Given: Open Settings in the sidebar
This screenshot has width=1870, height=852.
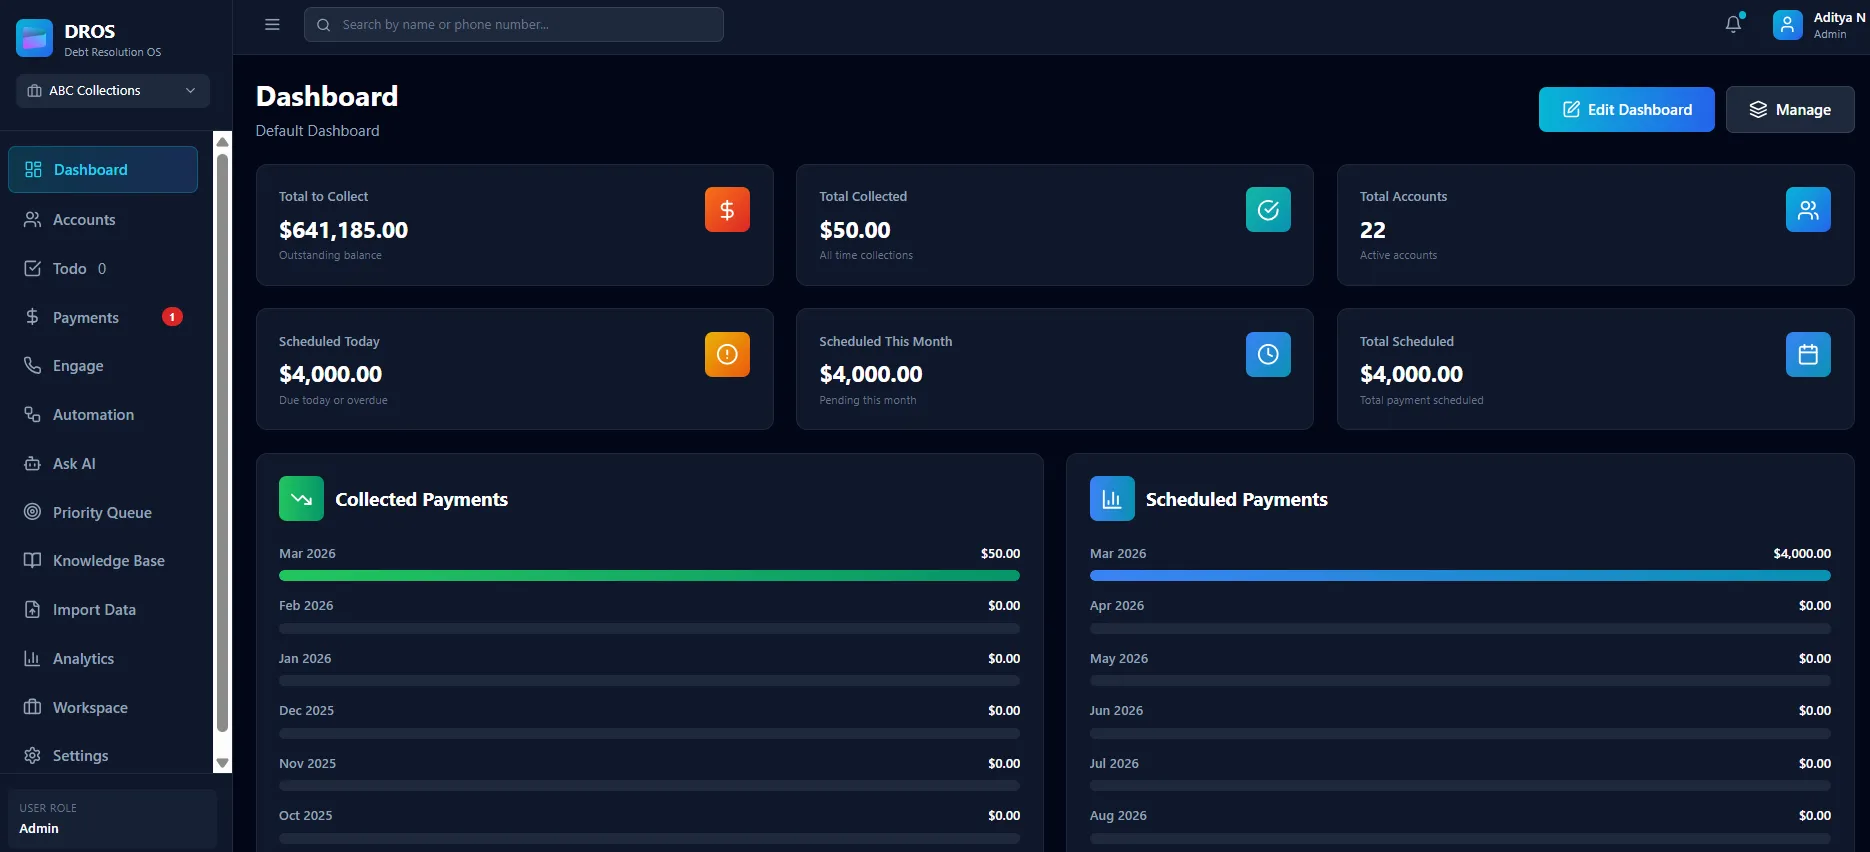Looking at the screenshot, I should (x=103, y=756).
